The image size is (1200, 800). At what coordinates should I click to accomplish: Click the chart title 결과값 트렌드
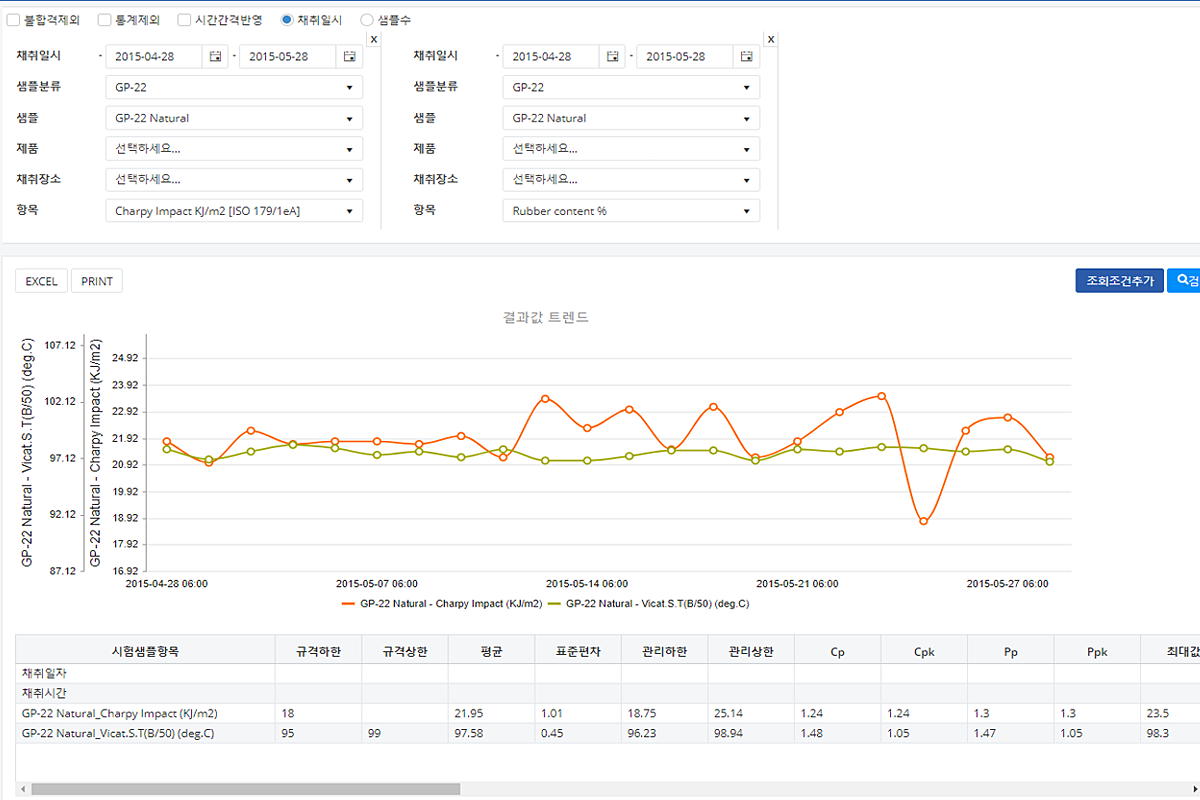(546, 318)
